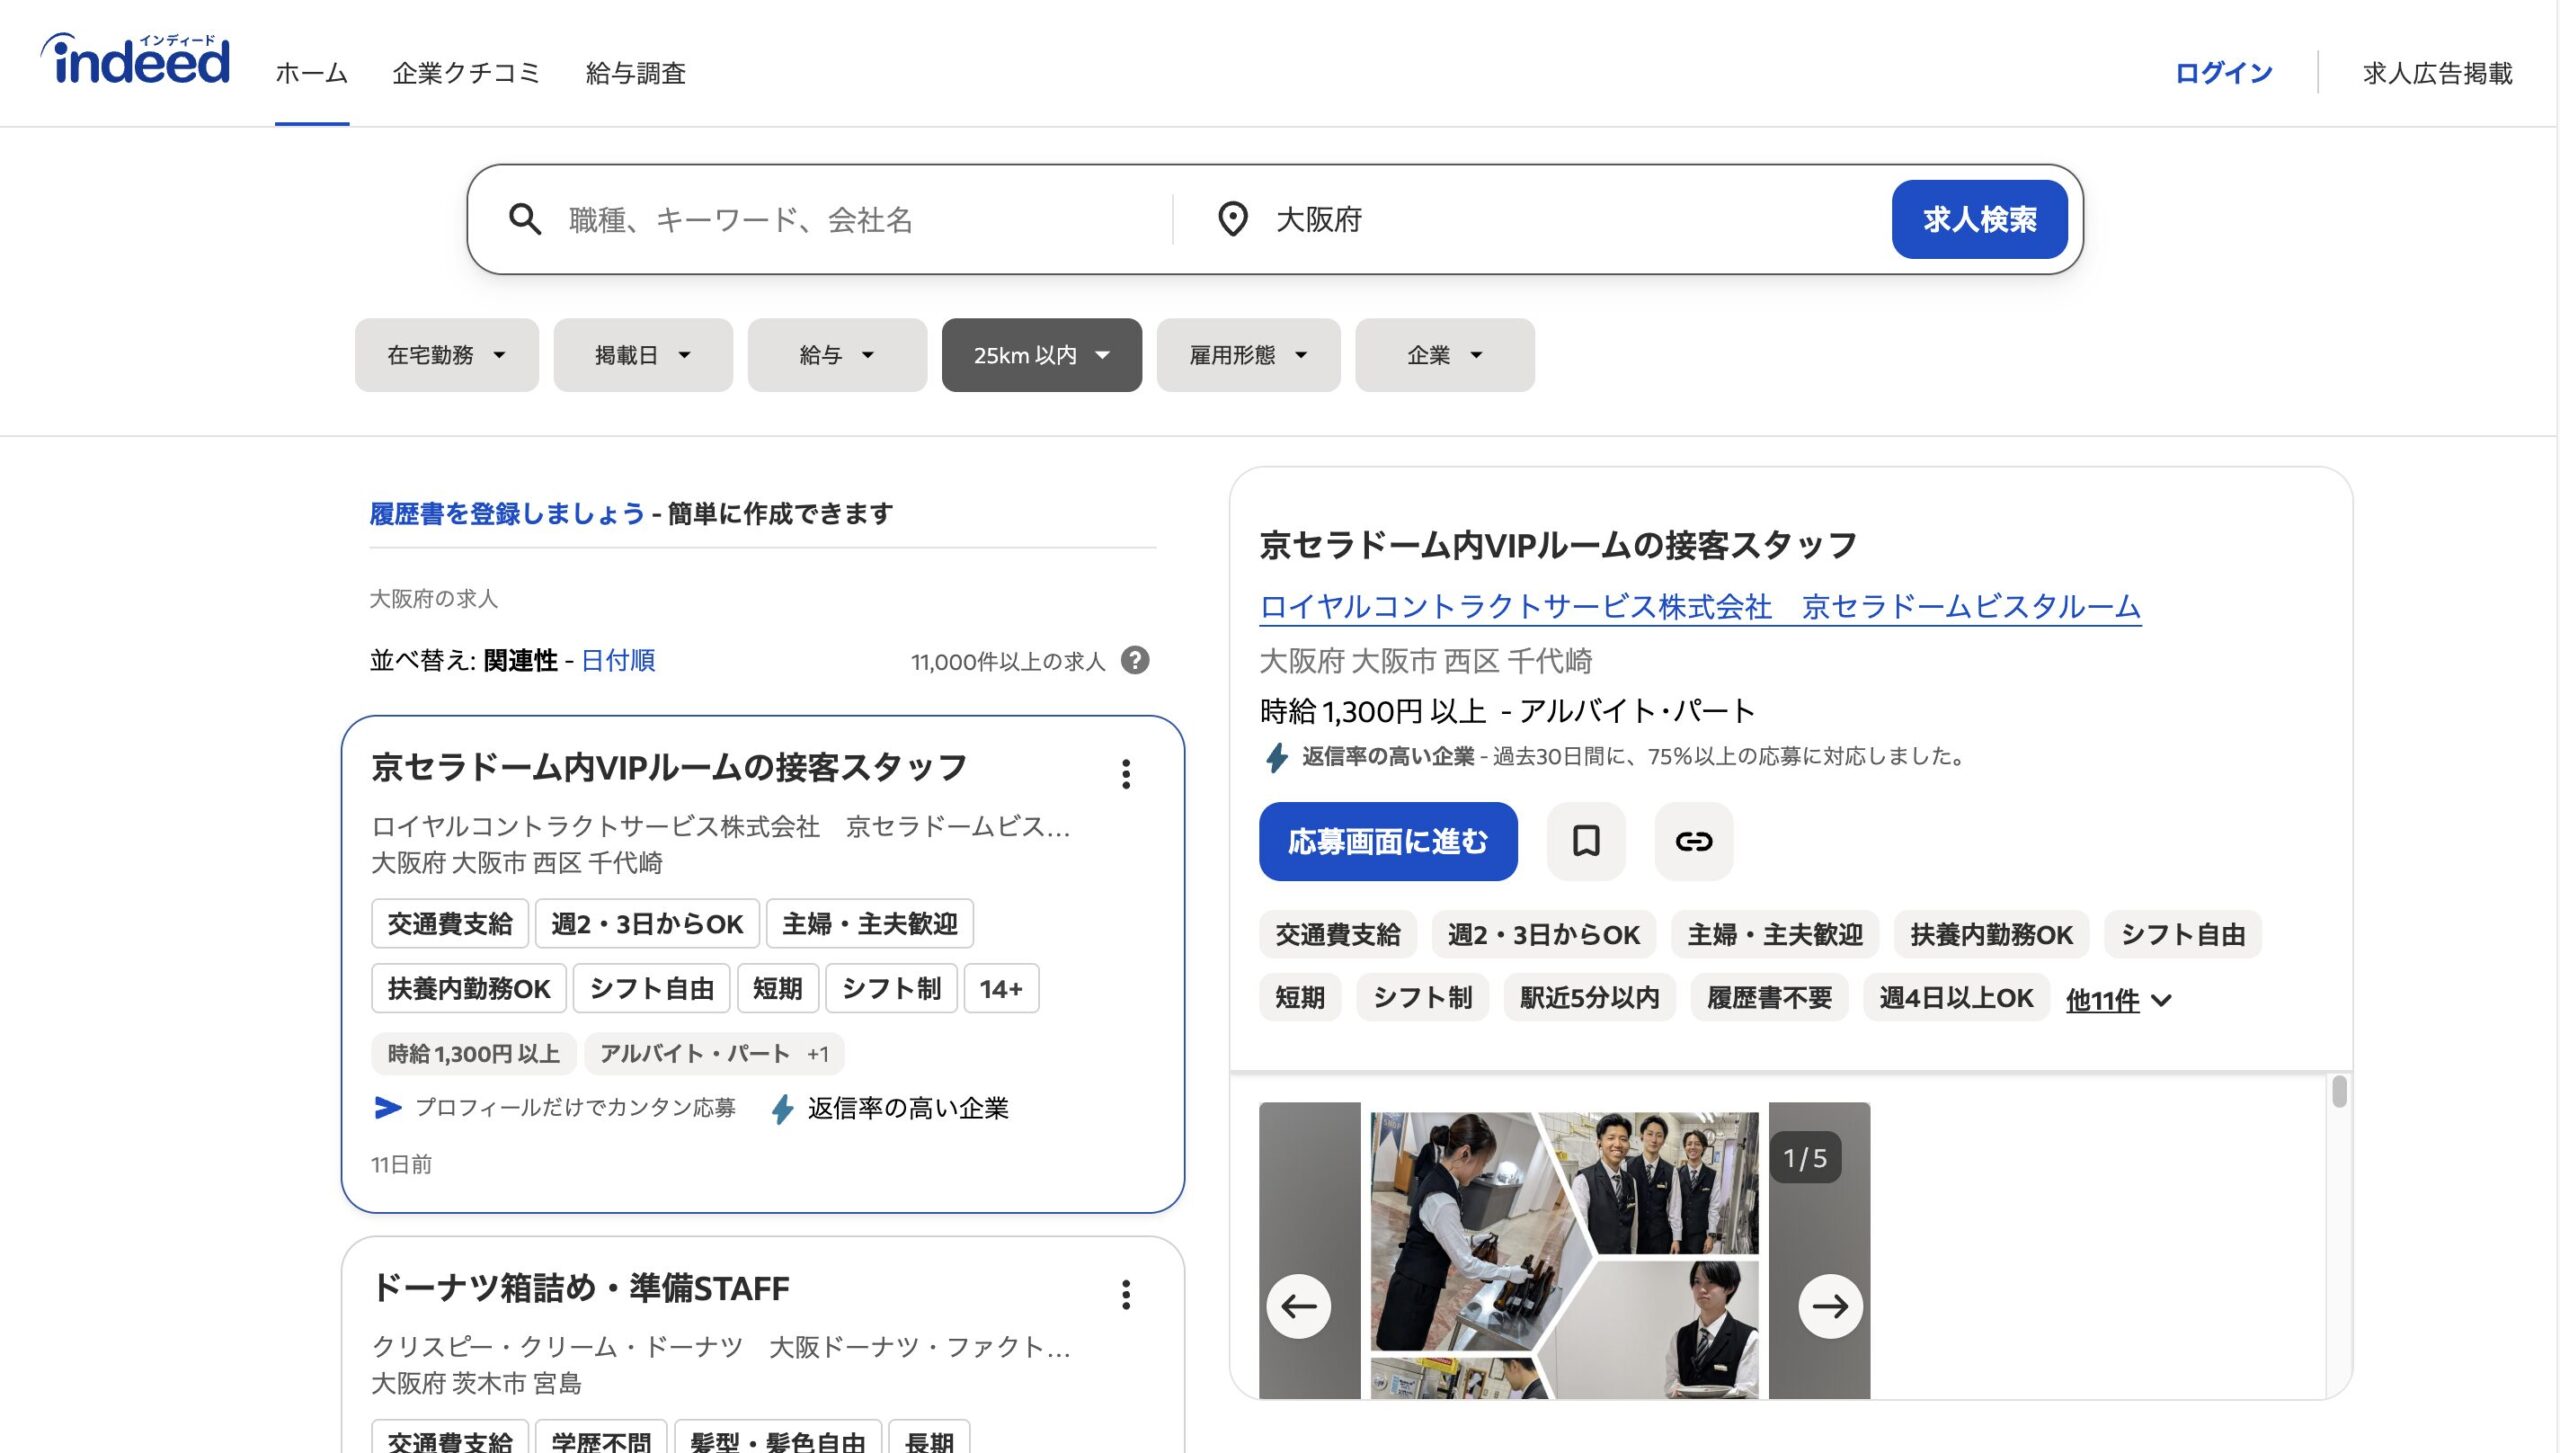Image resolution: width=2560 pixels, height=1453 pixels.
Task: Click the help question mark icon
Action: [1135, 661]
